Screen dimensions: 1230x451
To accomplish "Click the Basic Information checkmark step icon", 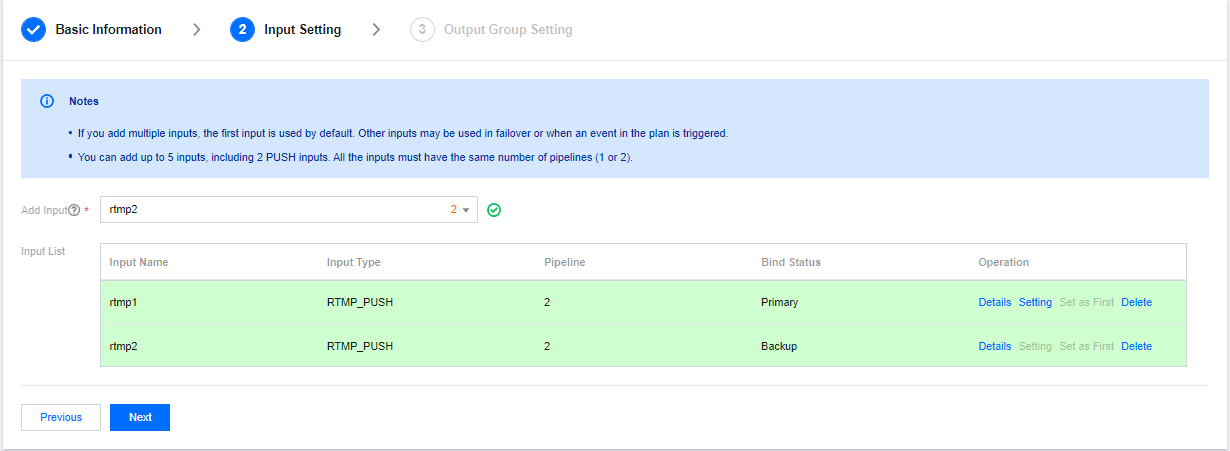I will click(34, 30).
